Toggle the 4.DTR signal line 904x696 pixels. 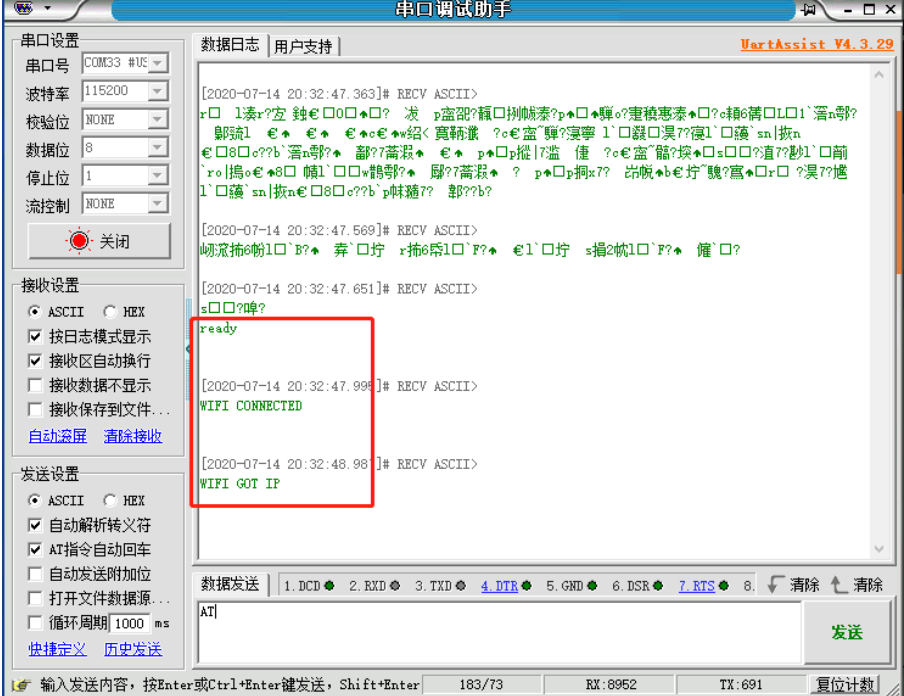tap(499, 586)
